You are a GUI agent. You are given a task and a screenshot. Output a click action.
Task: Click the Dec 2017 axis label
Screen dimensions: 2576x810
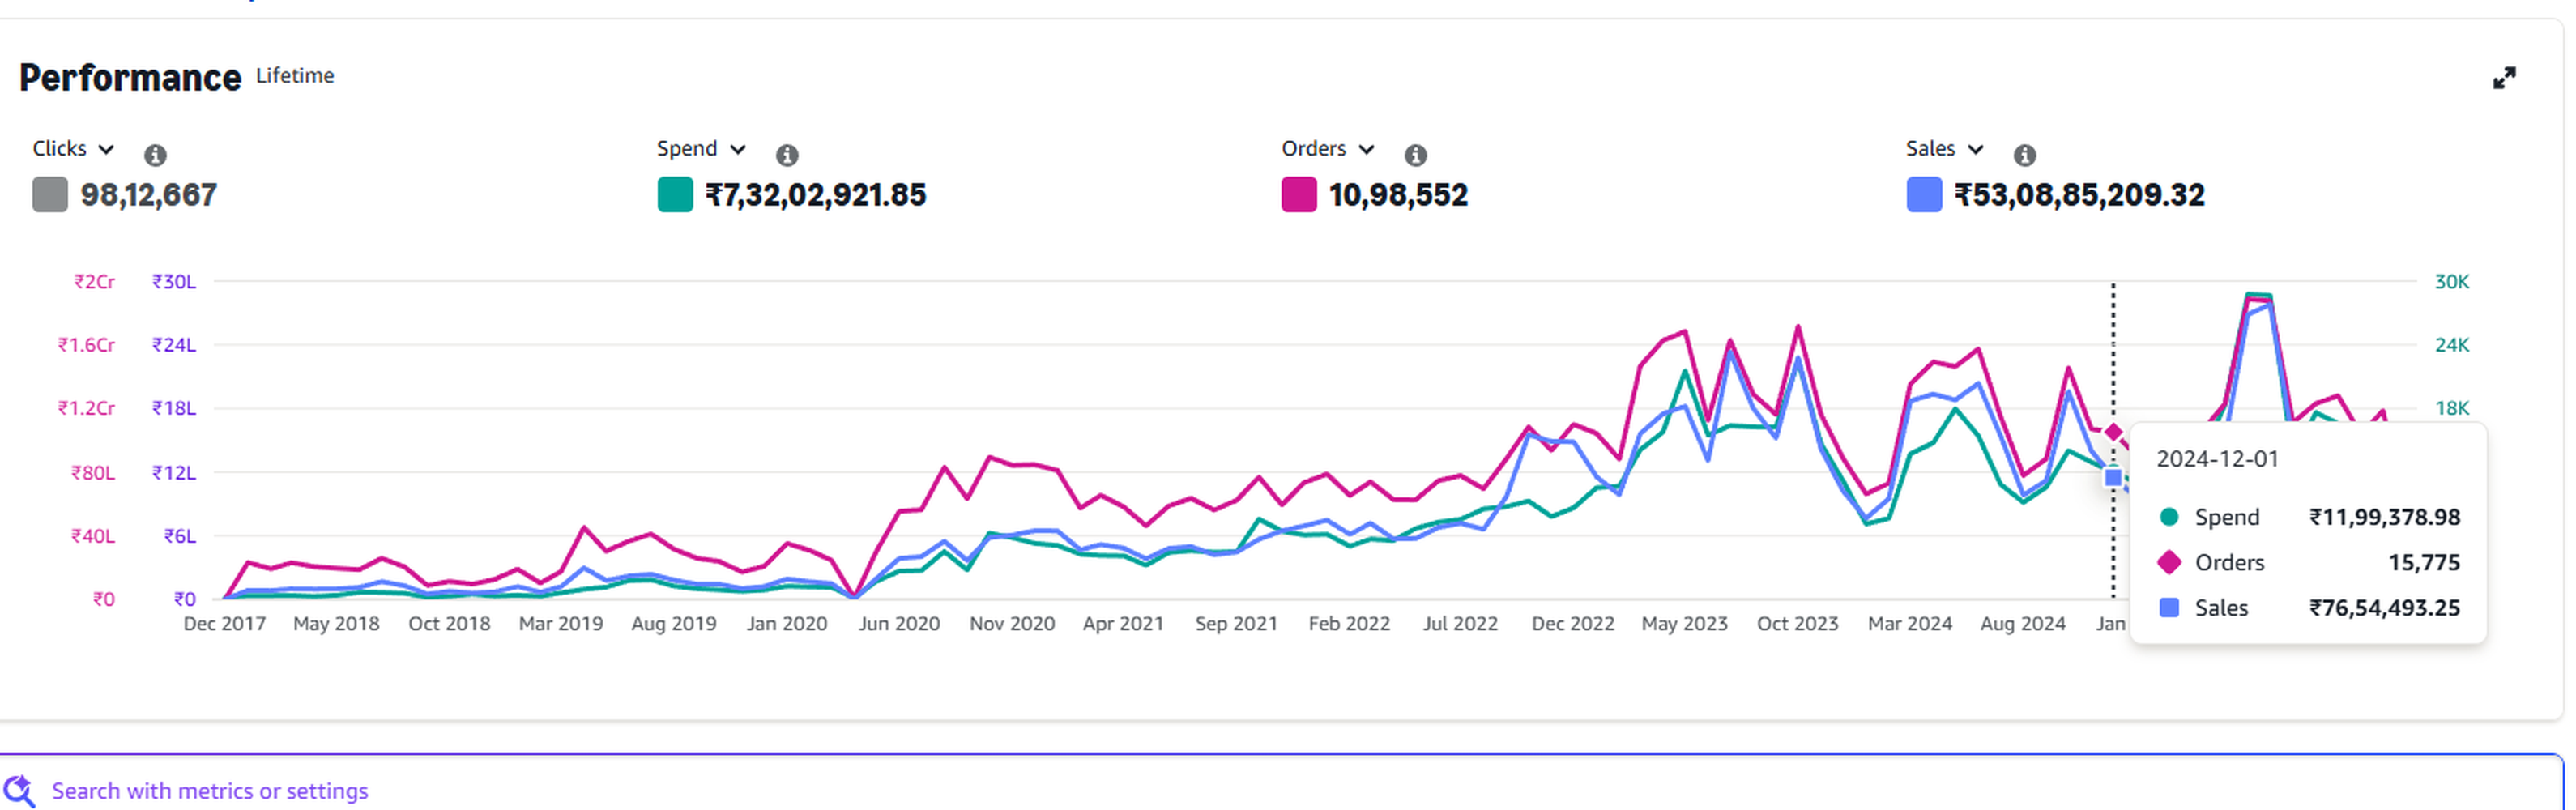(224, 624)
